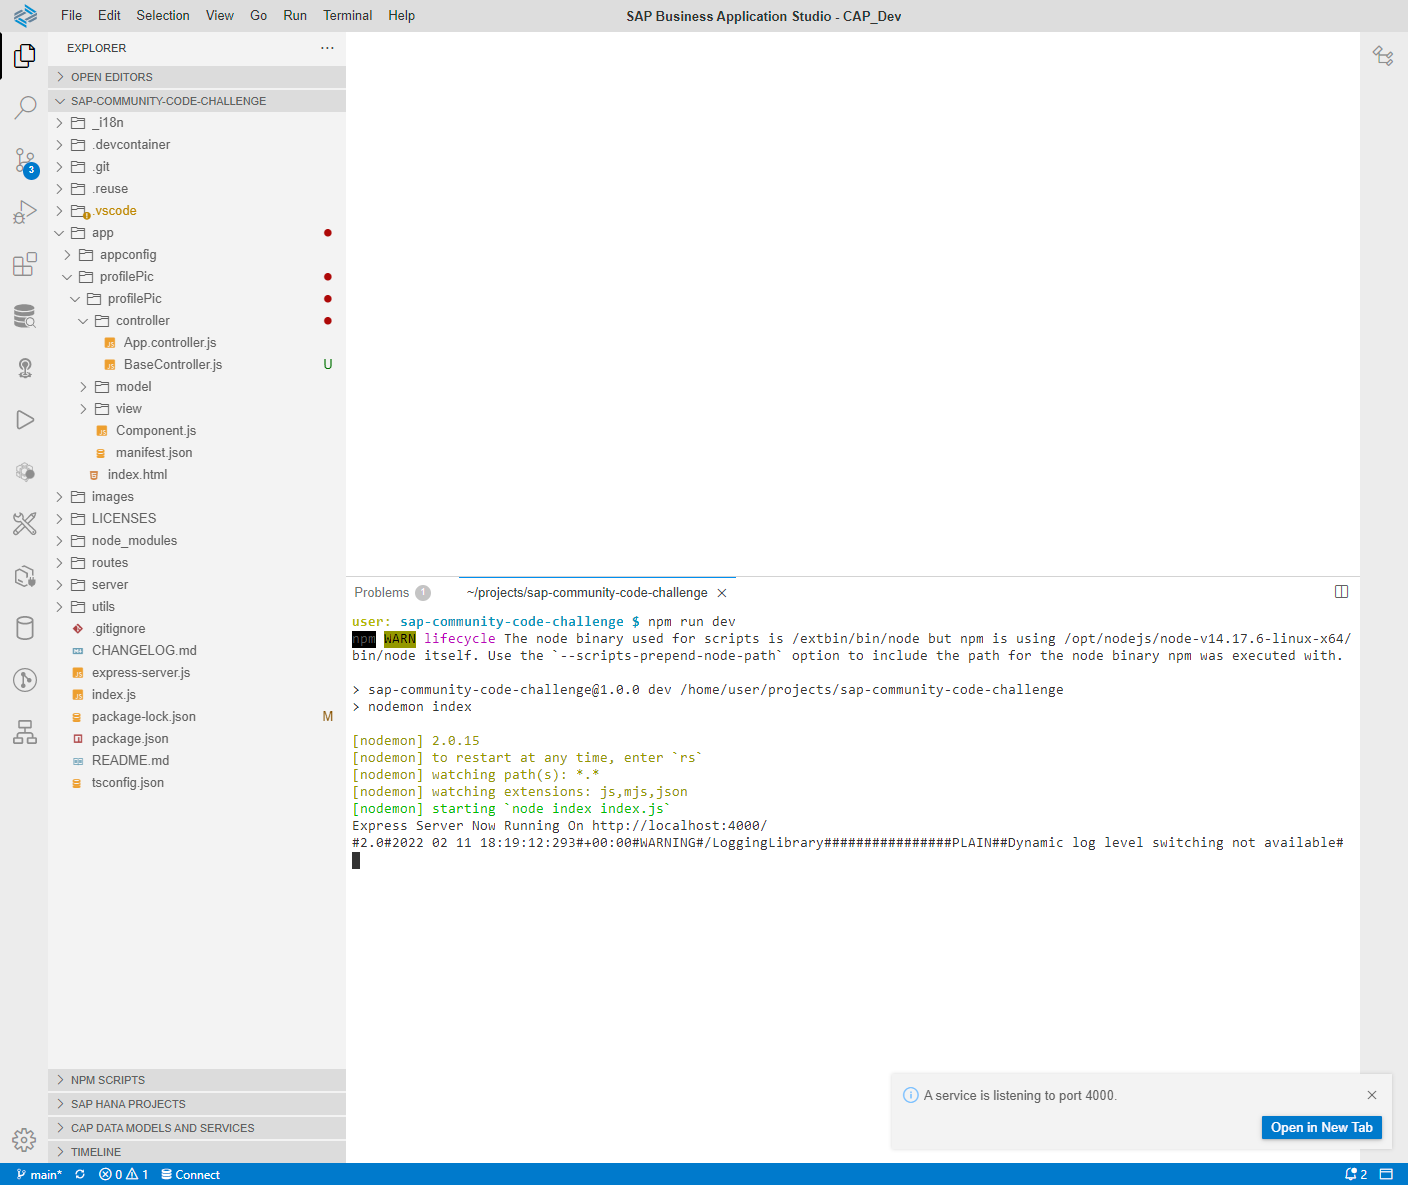This screenshot has width=1408, height=1185.
Task: Open the Run menu
Action: pos(295,16)
